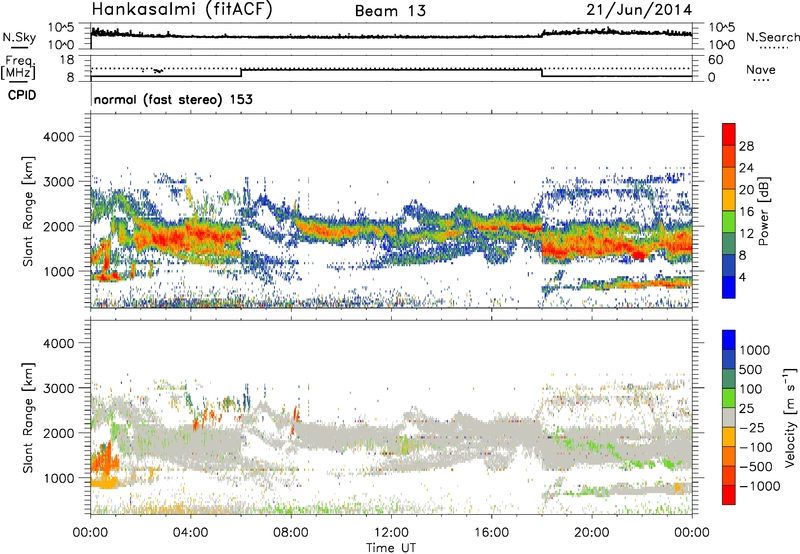Select the 4000 tick of the power panel
The image size is (800, 554).
tap(58, 137)
